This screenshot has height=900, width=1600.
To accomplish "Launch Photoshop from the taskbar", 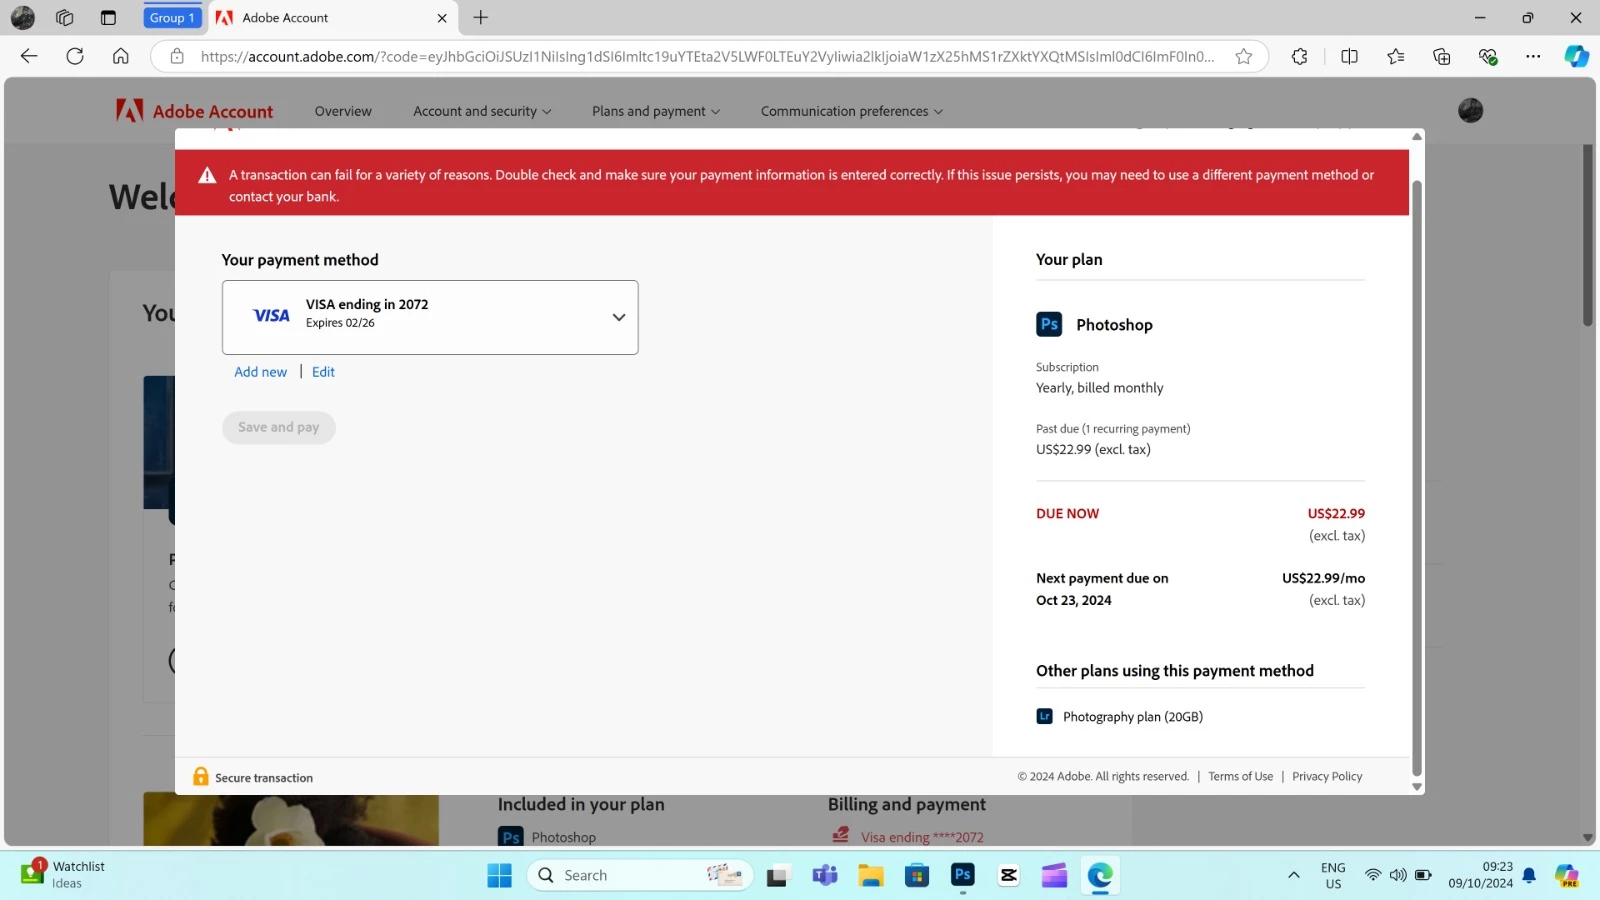I will (963, 875).
